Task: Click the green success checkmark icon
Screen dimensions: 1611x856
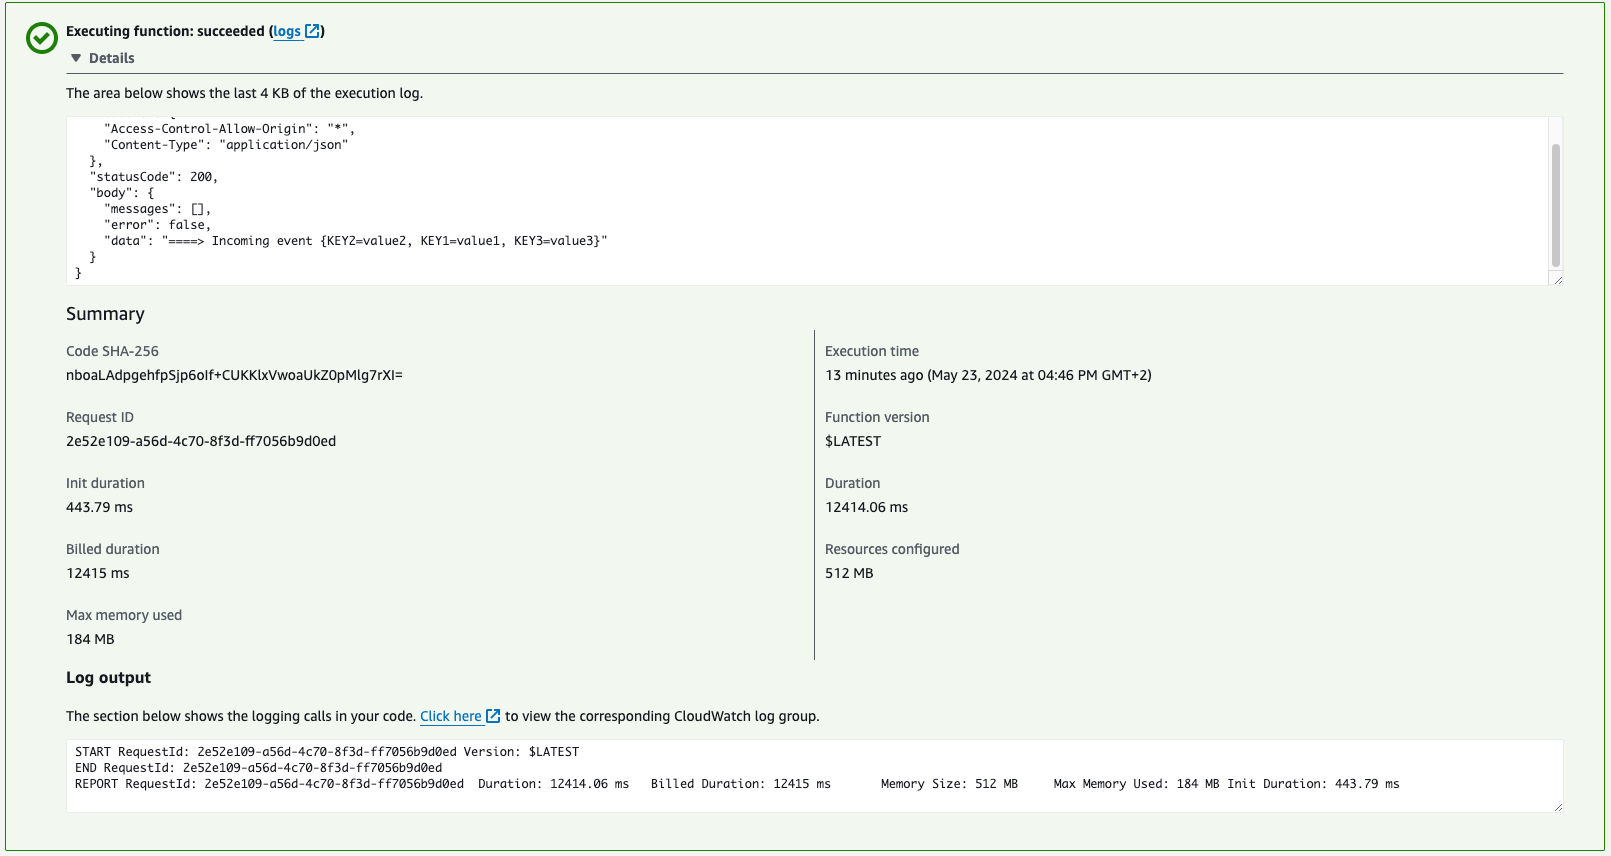Action: point(42,38)
